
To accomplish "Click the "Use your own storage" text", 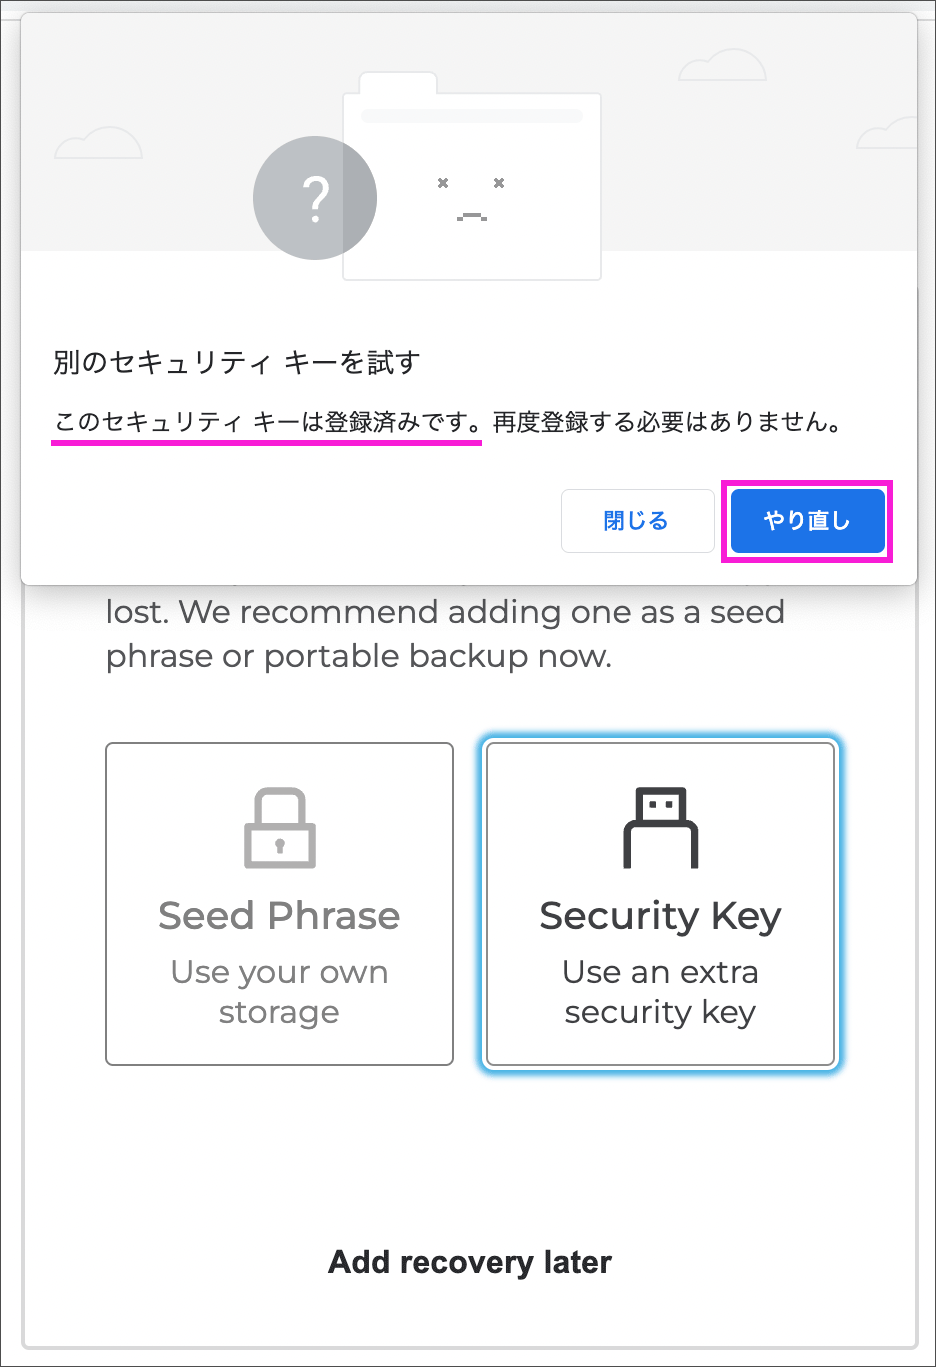I will (279, 992).
